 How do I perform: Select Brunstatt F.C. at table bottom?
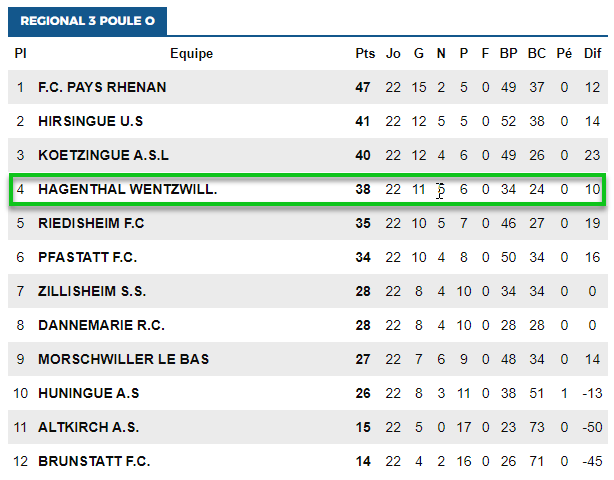pos(94,461)
